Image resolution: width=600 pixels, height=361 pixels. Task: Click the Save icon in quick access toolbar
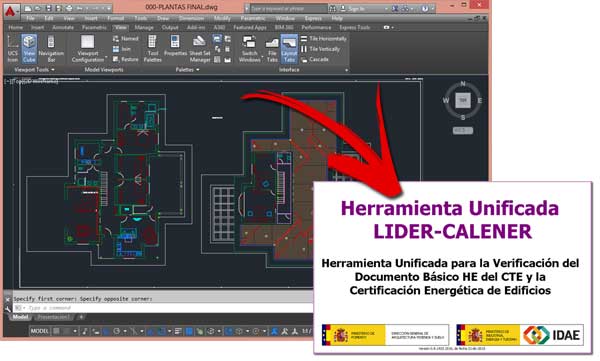pyautogui.click(x=48, y=8)
